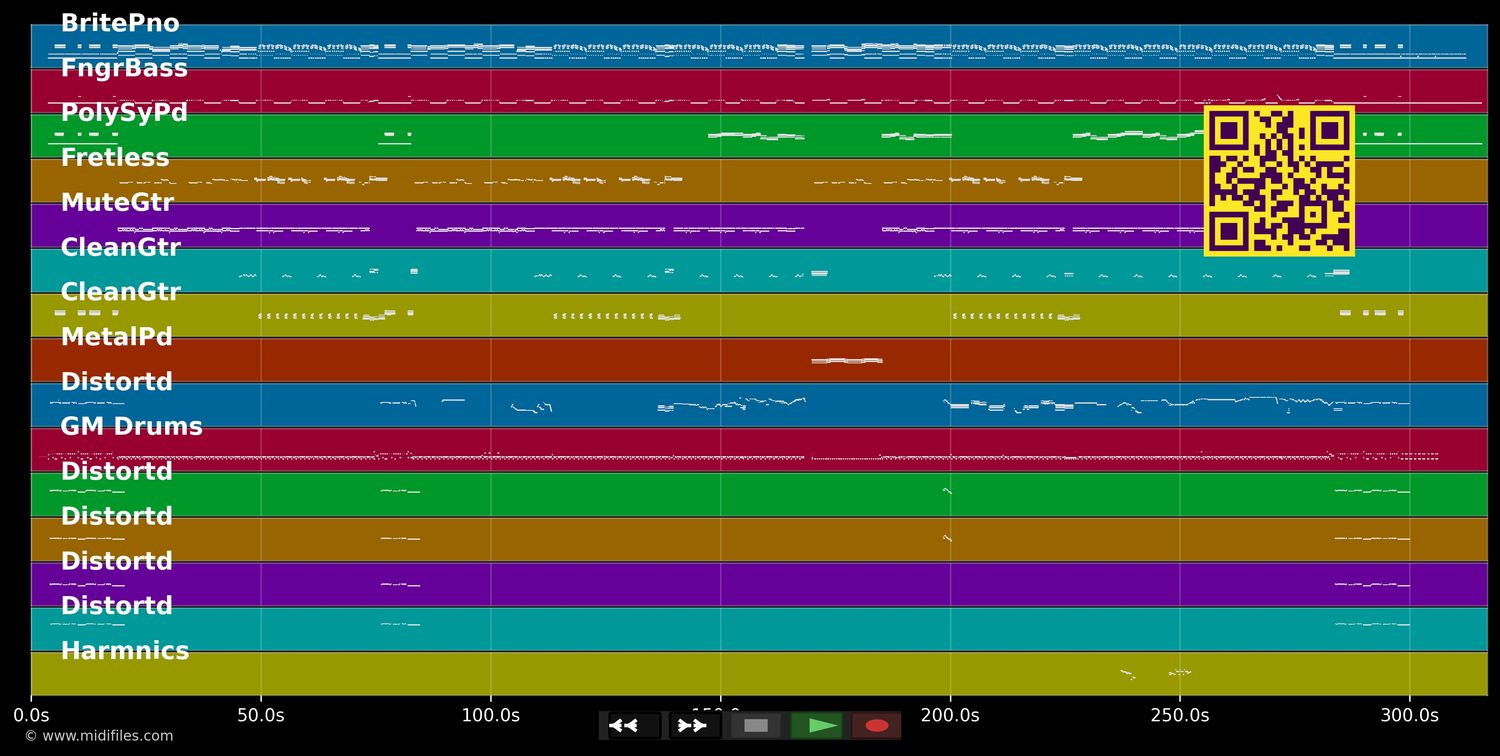Click the Harmnics track label

point(125,651)
